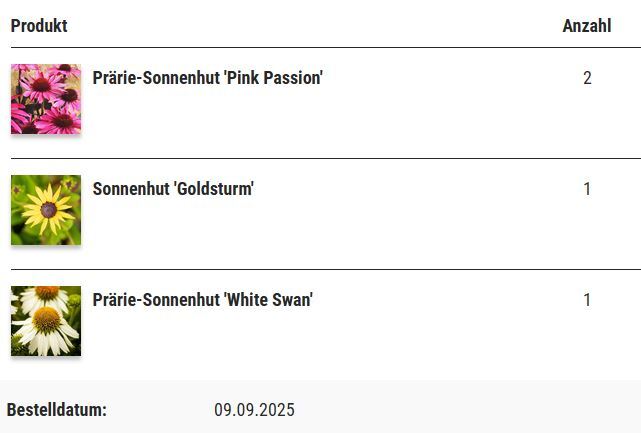Click the Anzahl column header
The image size is (641, 433).
click(x=586, y=26)
